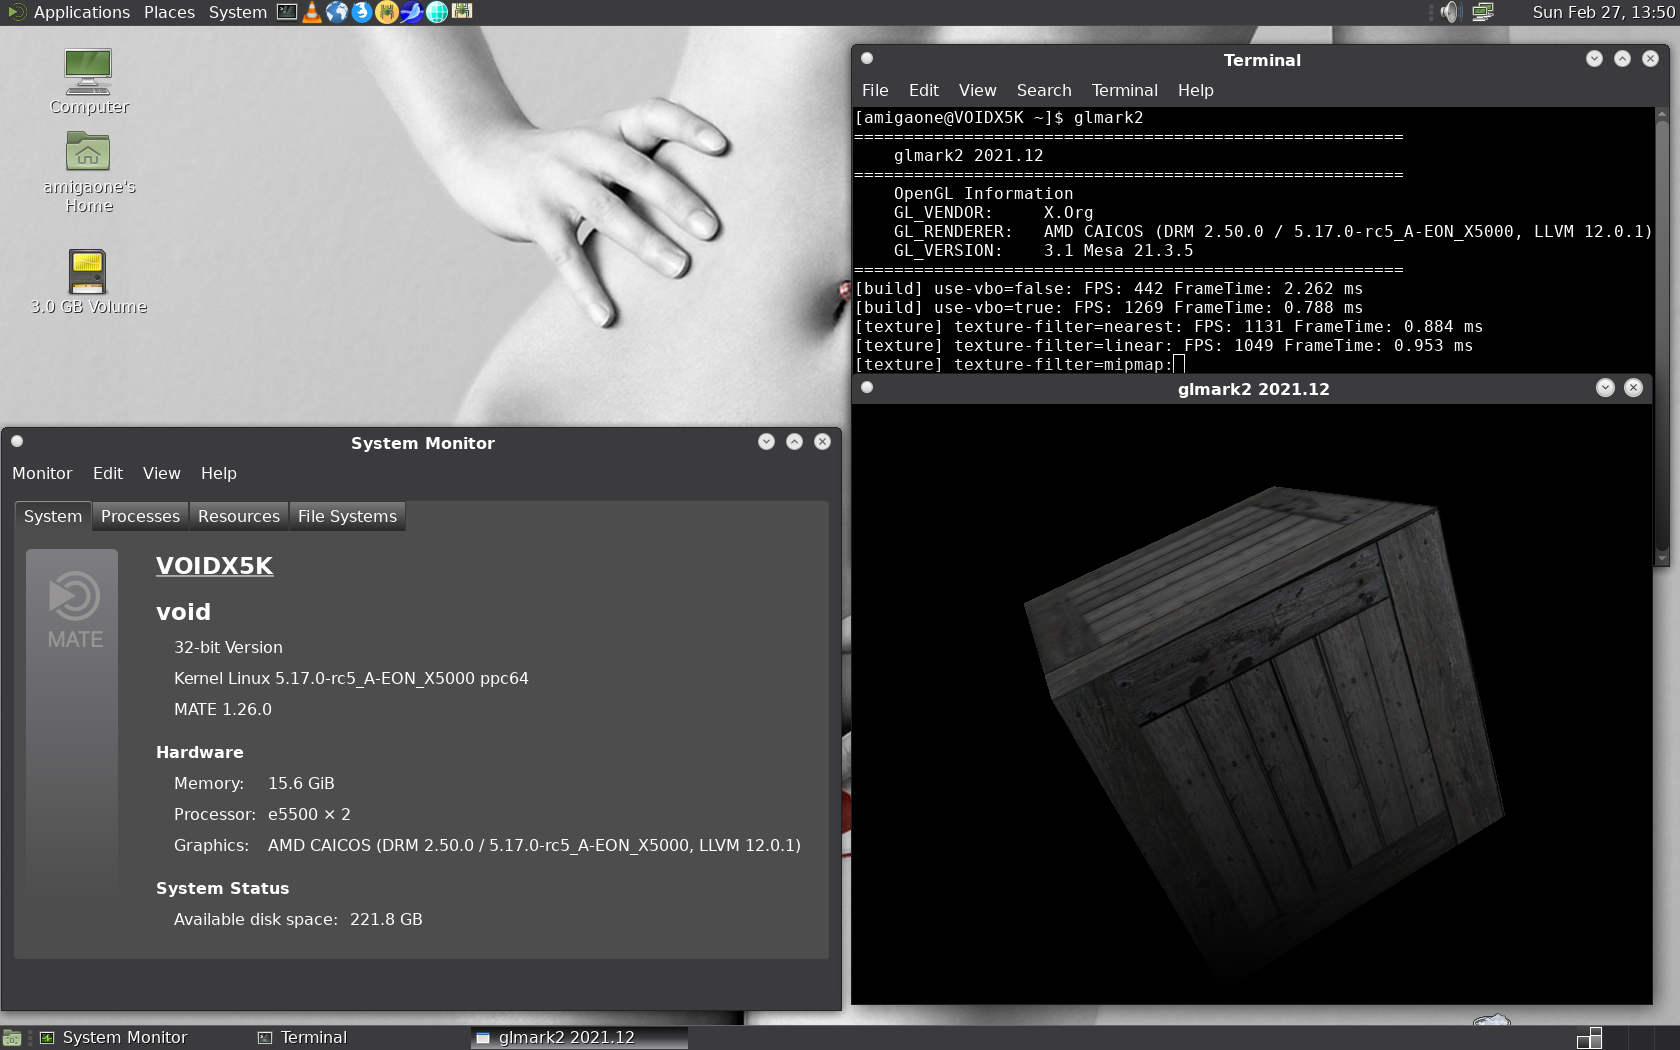Open System Monitor's View menu
The image size is (1680, 1050).
tap(162, 473)
